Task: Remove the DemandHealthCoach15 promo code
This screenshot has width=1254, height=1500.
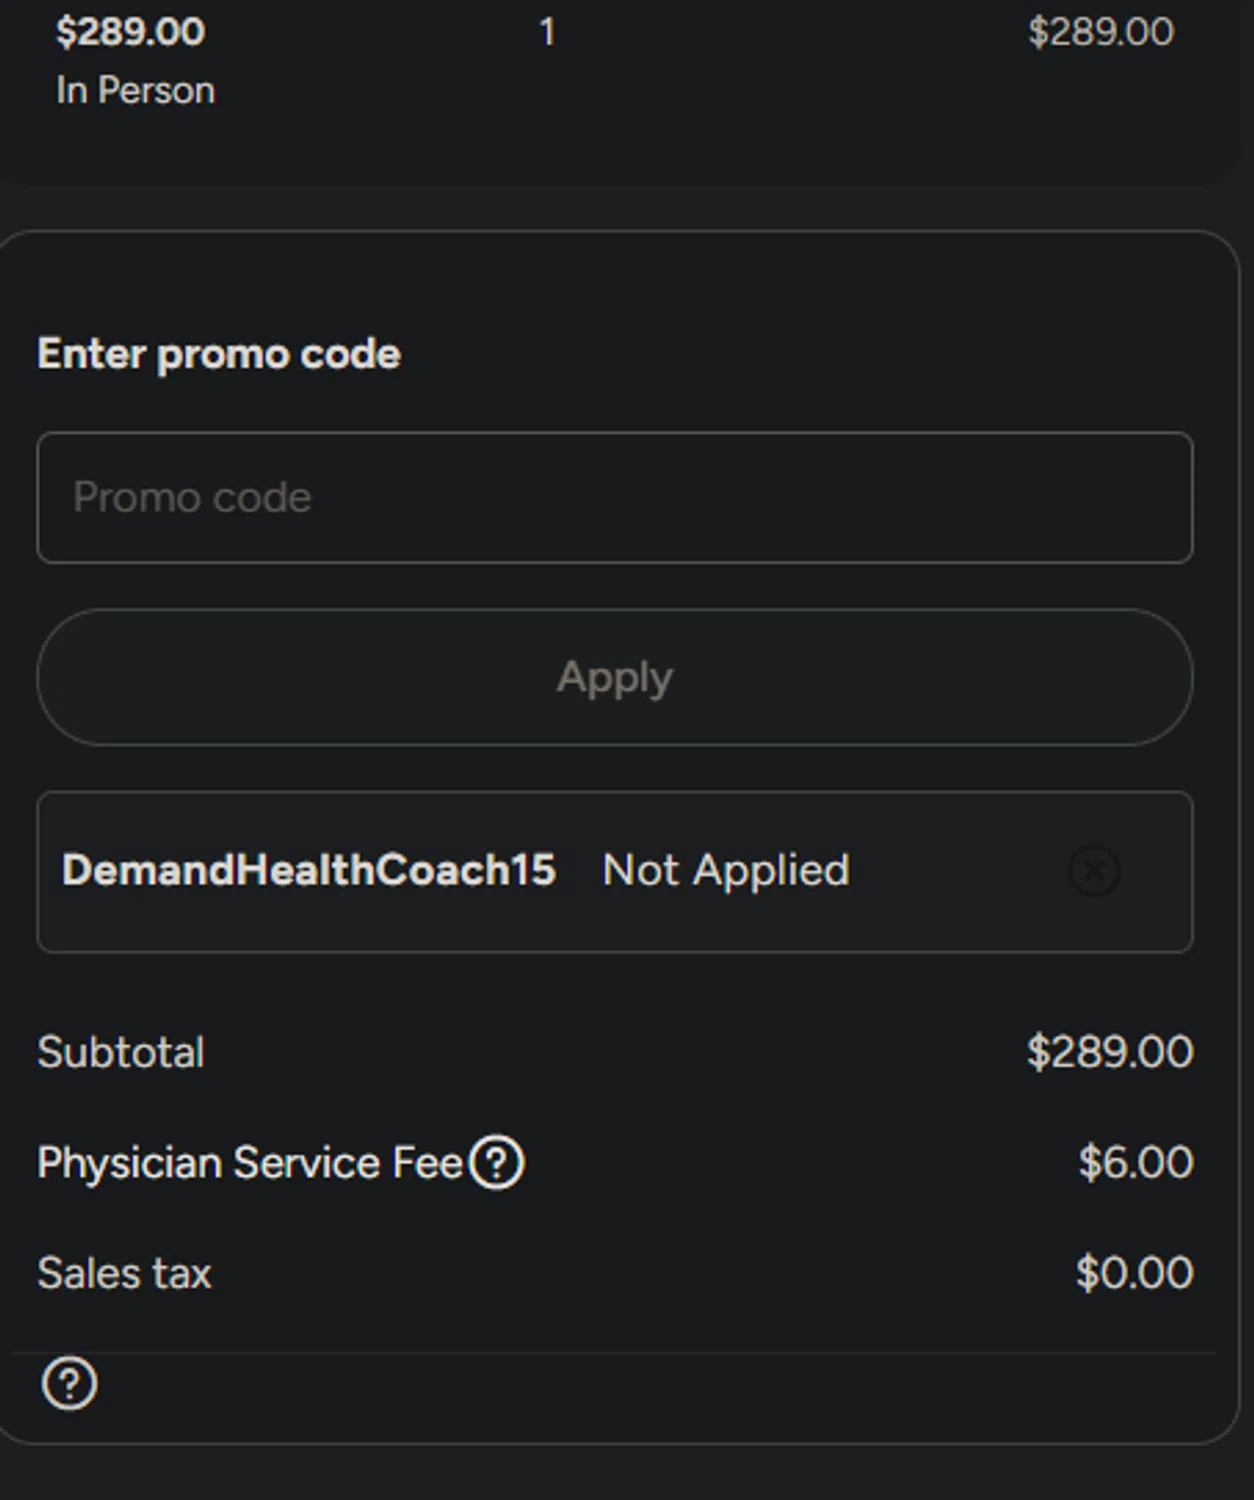Action: pyautogui.click(x=1094, y=871)
